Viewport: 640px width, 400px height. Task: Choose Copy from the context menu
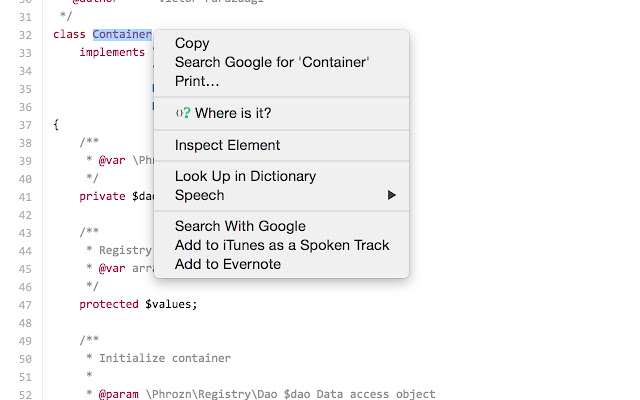192,43
